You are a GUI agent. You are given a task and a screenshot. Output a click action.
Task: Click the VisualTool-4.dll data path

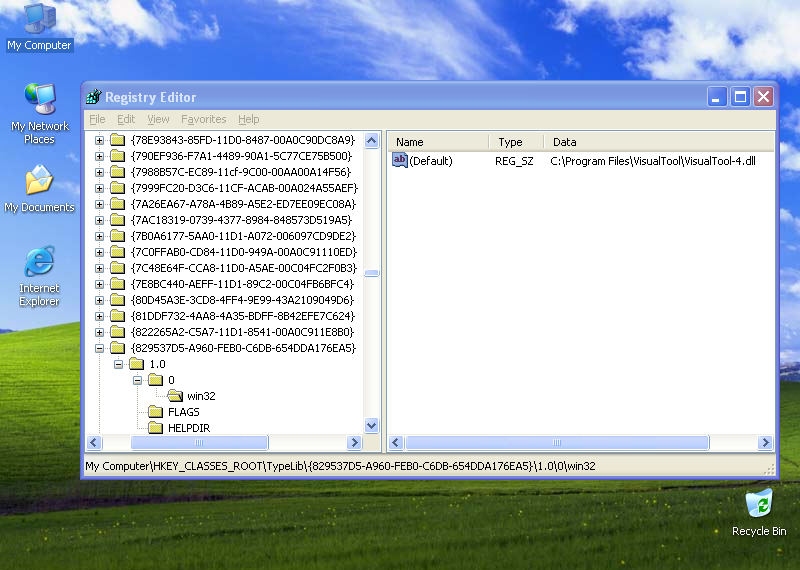tap(653, 161)
